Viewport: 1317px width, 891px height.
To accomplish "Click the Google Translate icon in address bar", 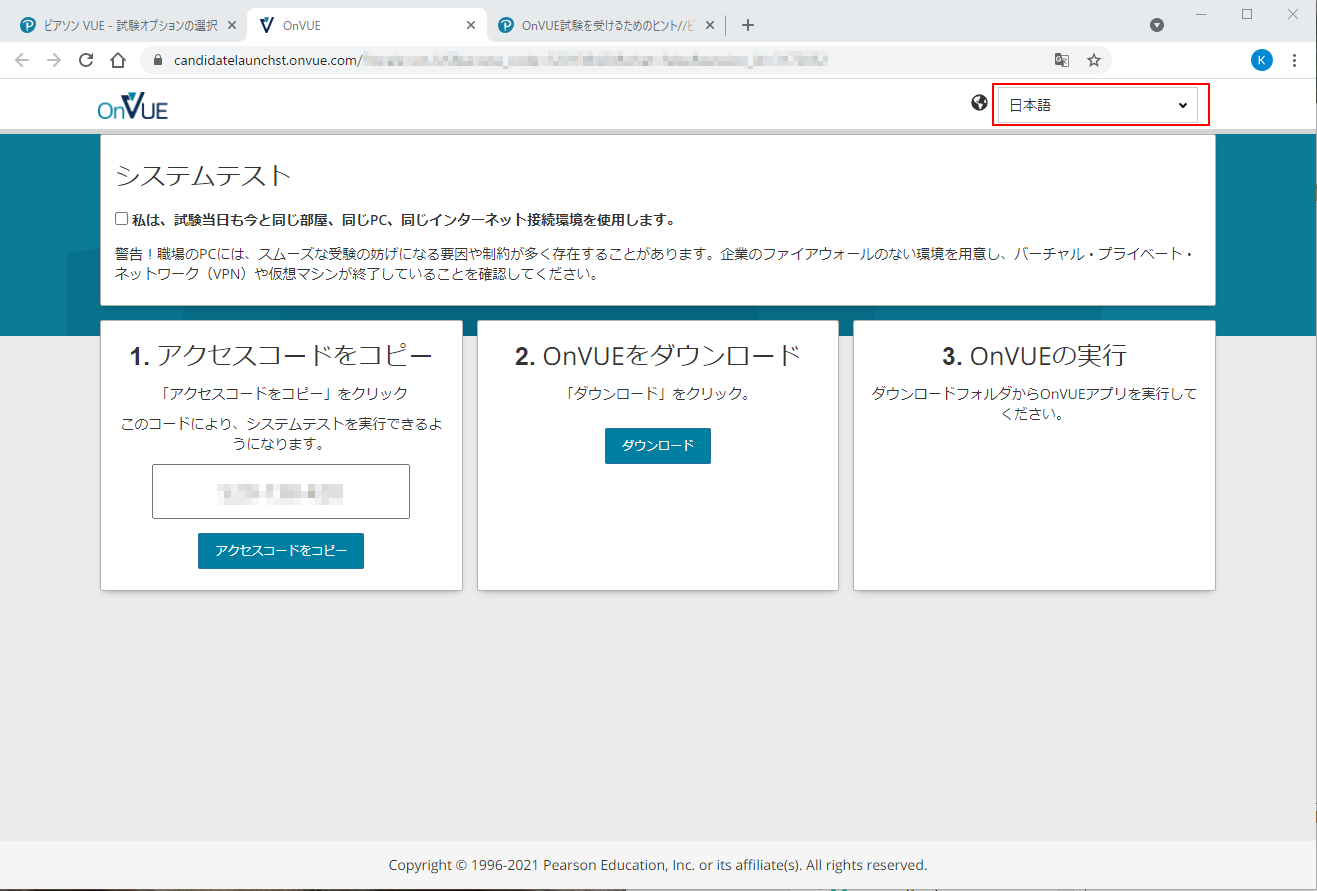I will [x=1062, y=60].
